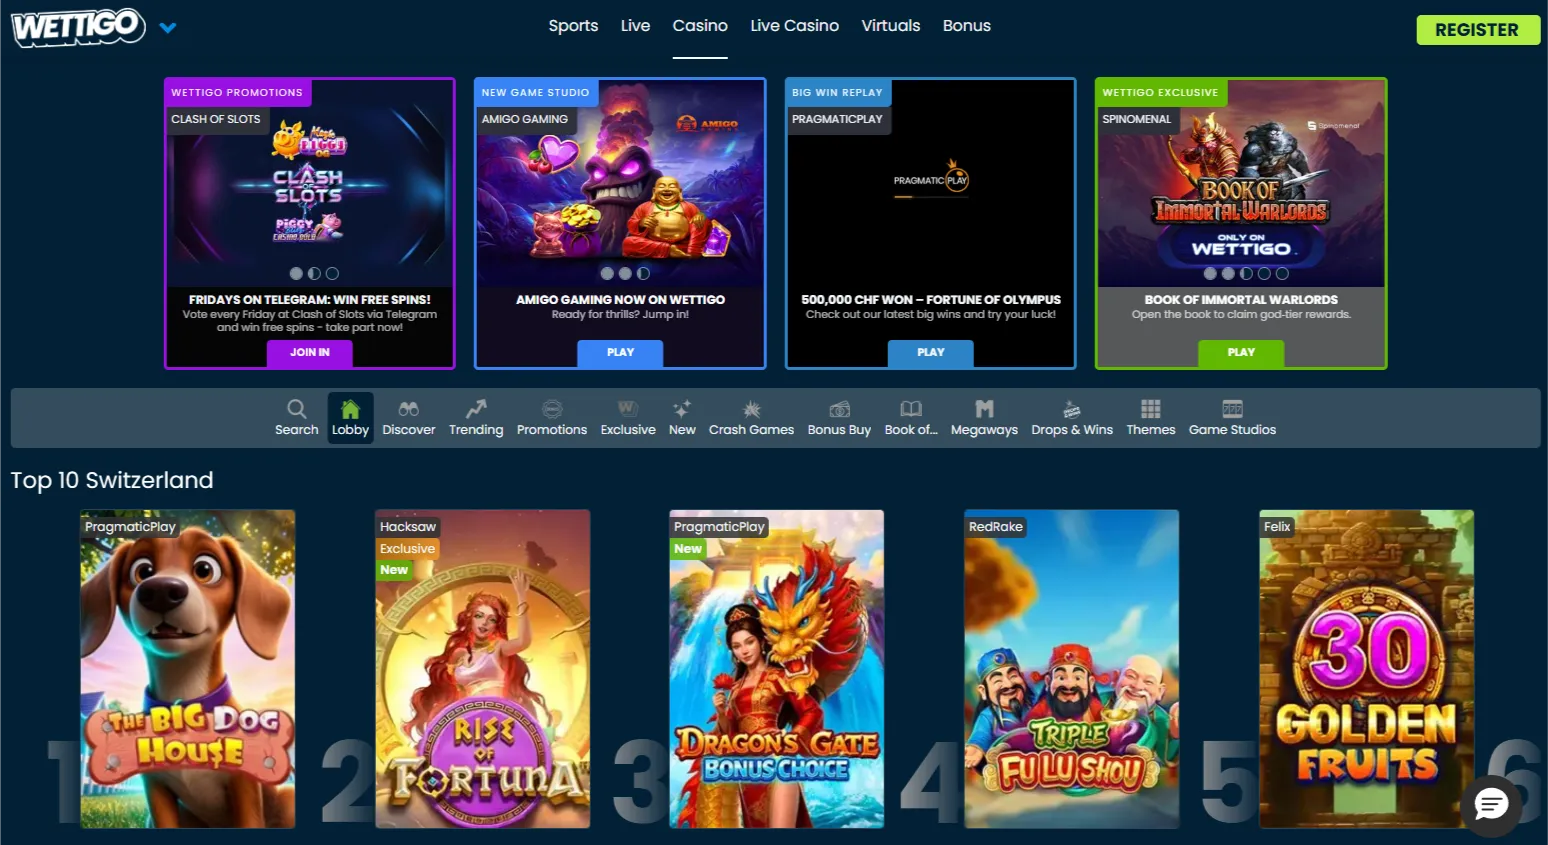Open the live chat bubble
Image resolution: width=1548 pixels, height=845 pixels.
(1491, 804)
